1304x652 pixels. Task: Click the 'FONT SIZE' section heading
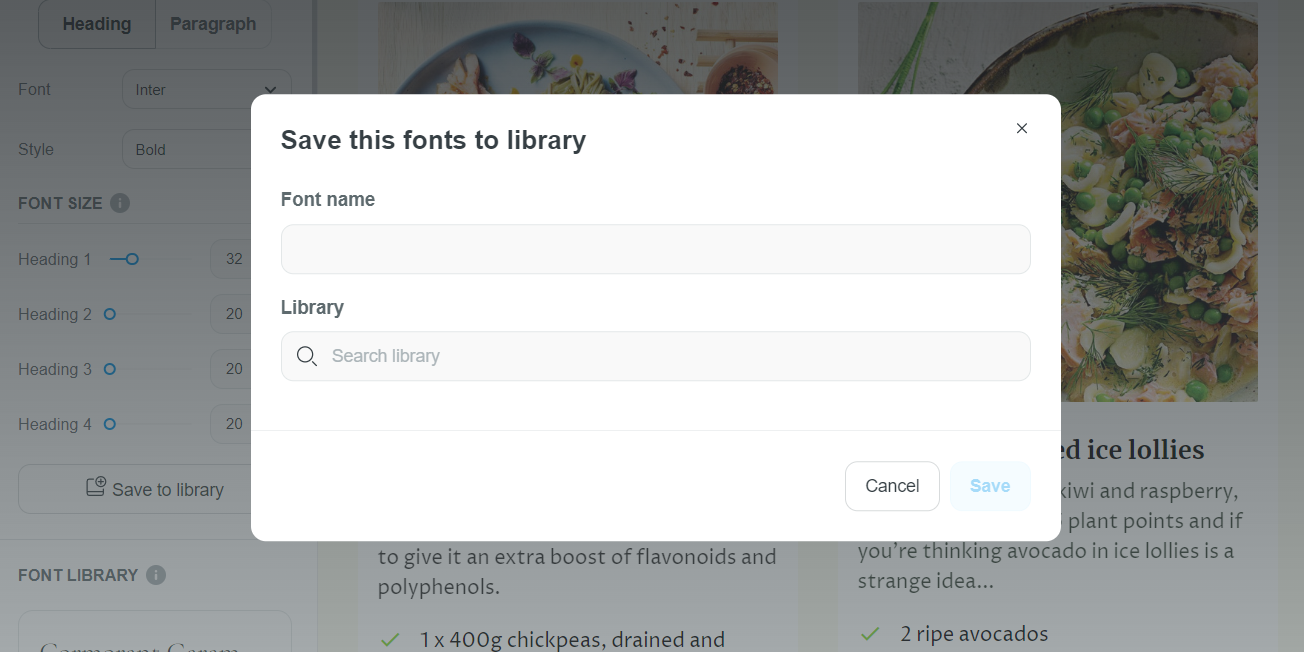[x=60, y=203]
